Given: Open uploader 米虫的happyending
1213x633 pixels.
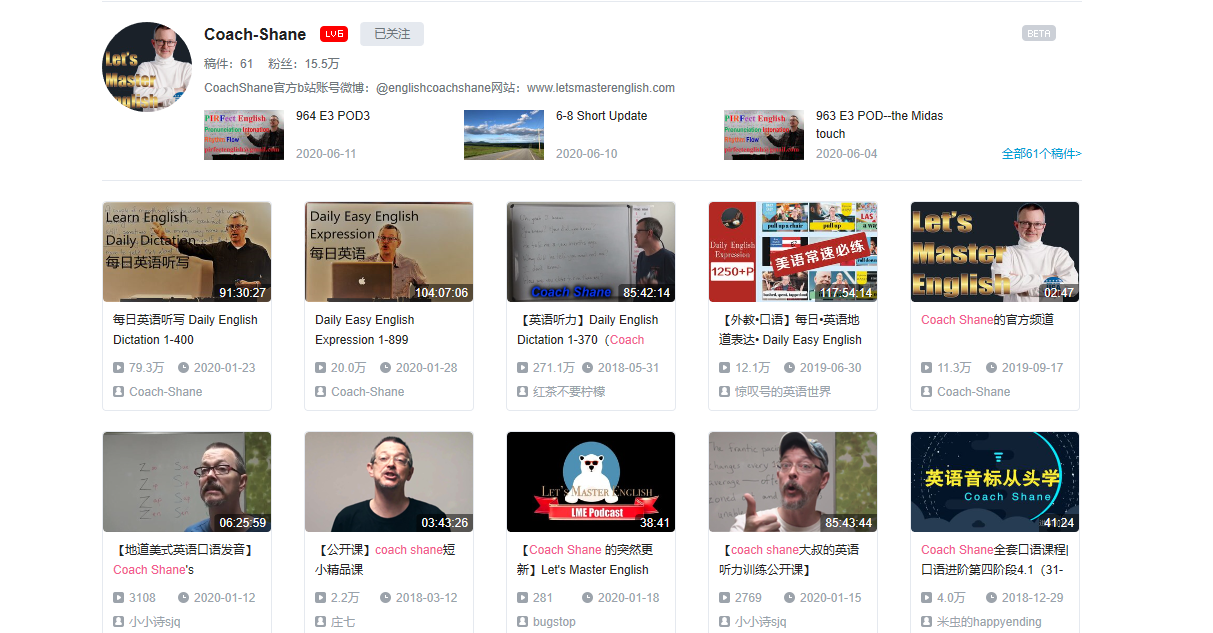Looking at the screenshot, I should coord(989,622).
